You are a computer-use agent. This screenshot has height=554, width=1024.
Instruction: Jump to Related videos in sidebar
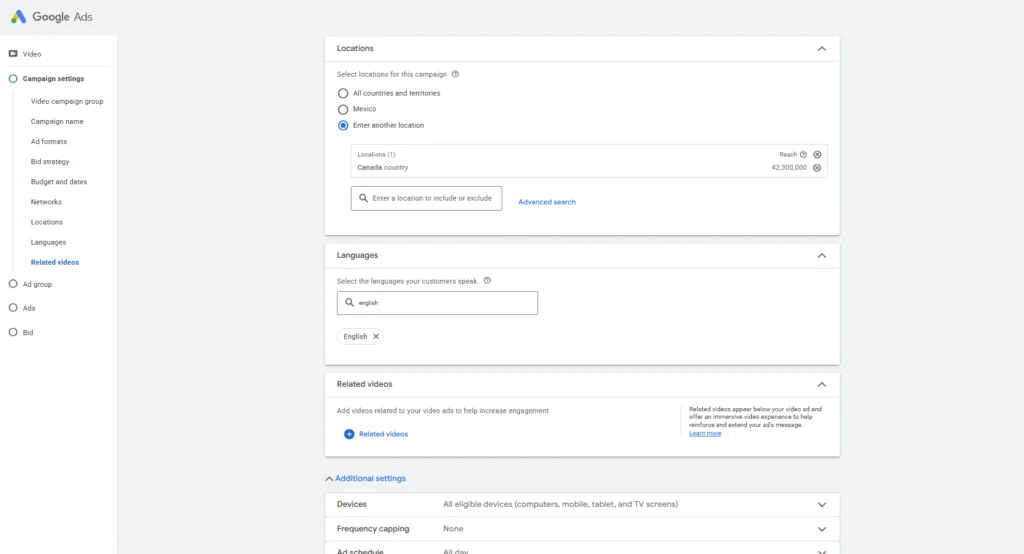coord(55,262)
